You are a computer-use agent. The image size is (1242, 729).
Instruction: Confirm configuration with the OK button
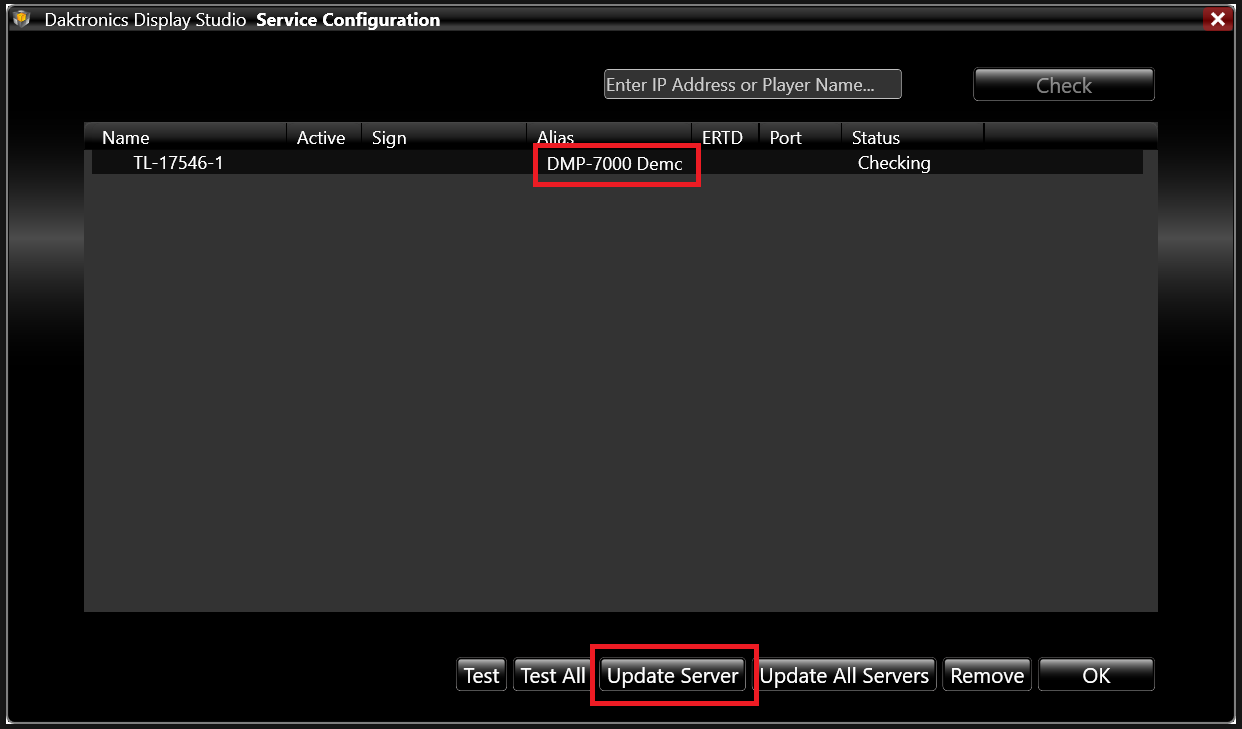pyautogui.click(x=1096, y=674)
